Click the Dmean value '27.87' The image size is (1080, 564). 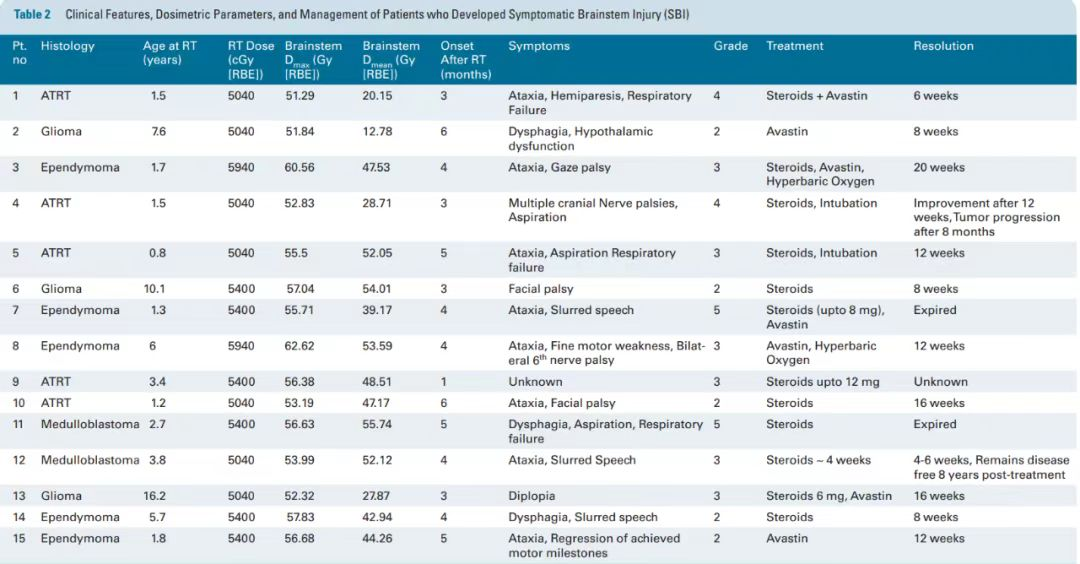376,496
